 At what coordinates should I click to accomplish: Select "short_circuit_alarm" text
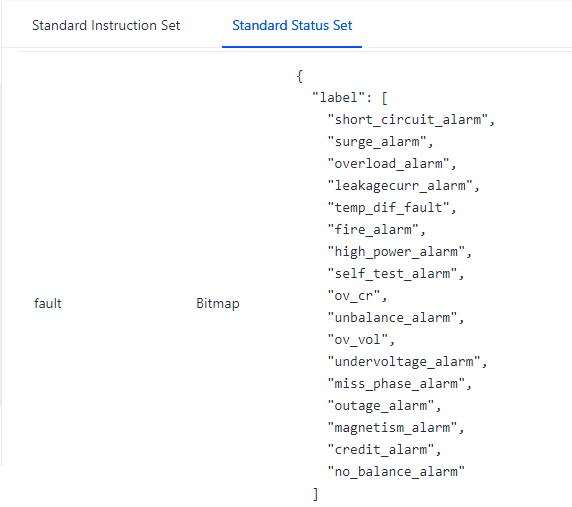(x=411, y=120)
